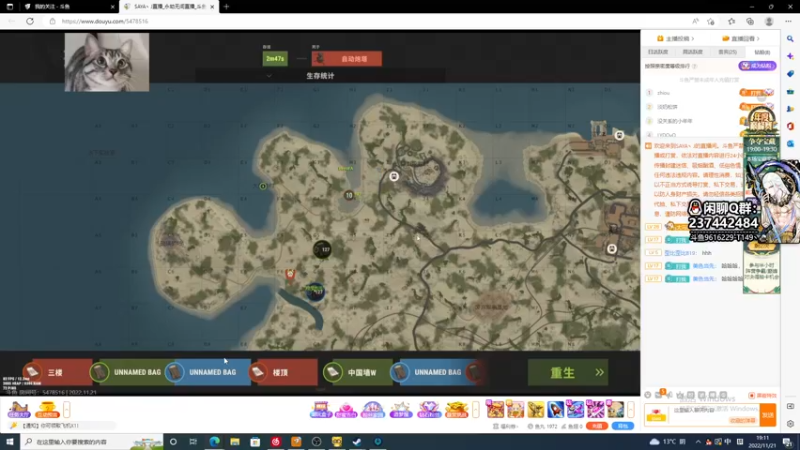The height and width of the screenshot is (450, 800).
Task: Select the 三楼 sleeping bag spawn
Action: (56, 372)
